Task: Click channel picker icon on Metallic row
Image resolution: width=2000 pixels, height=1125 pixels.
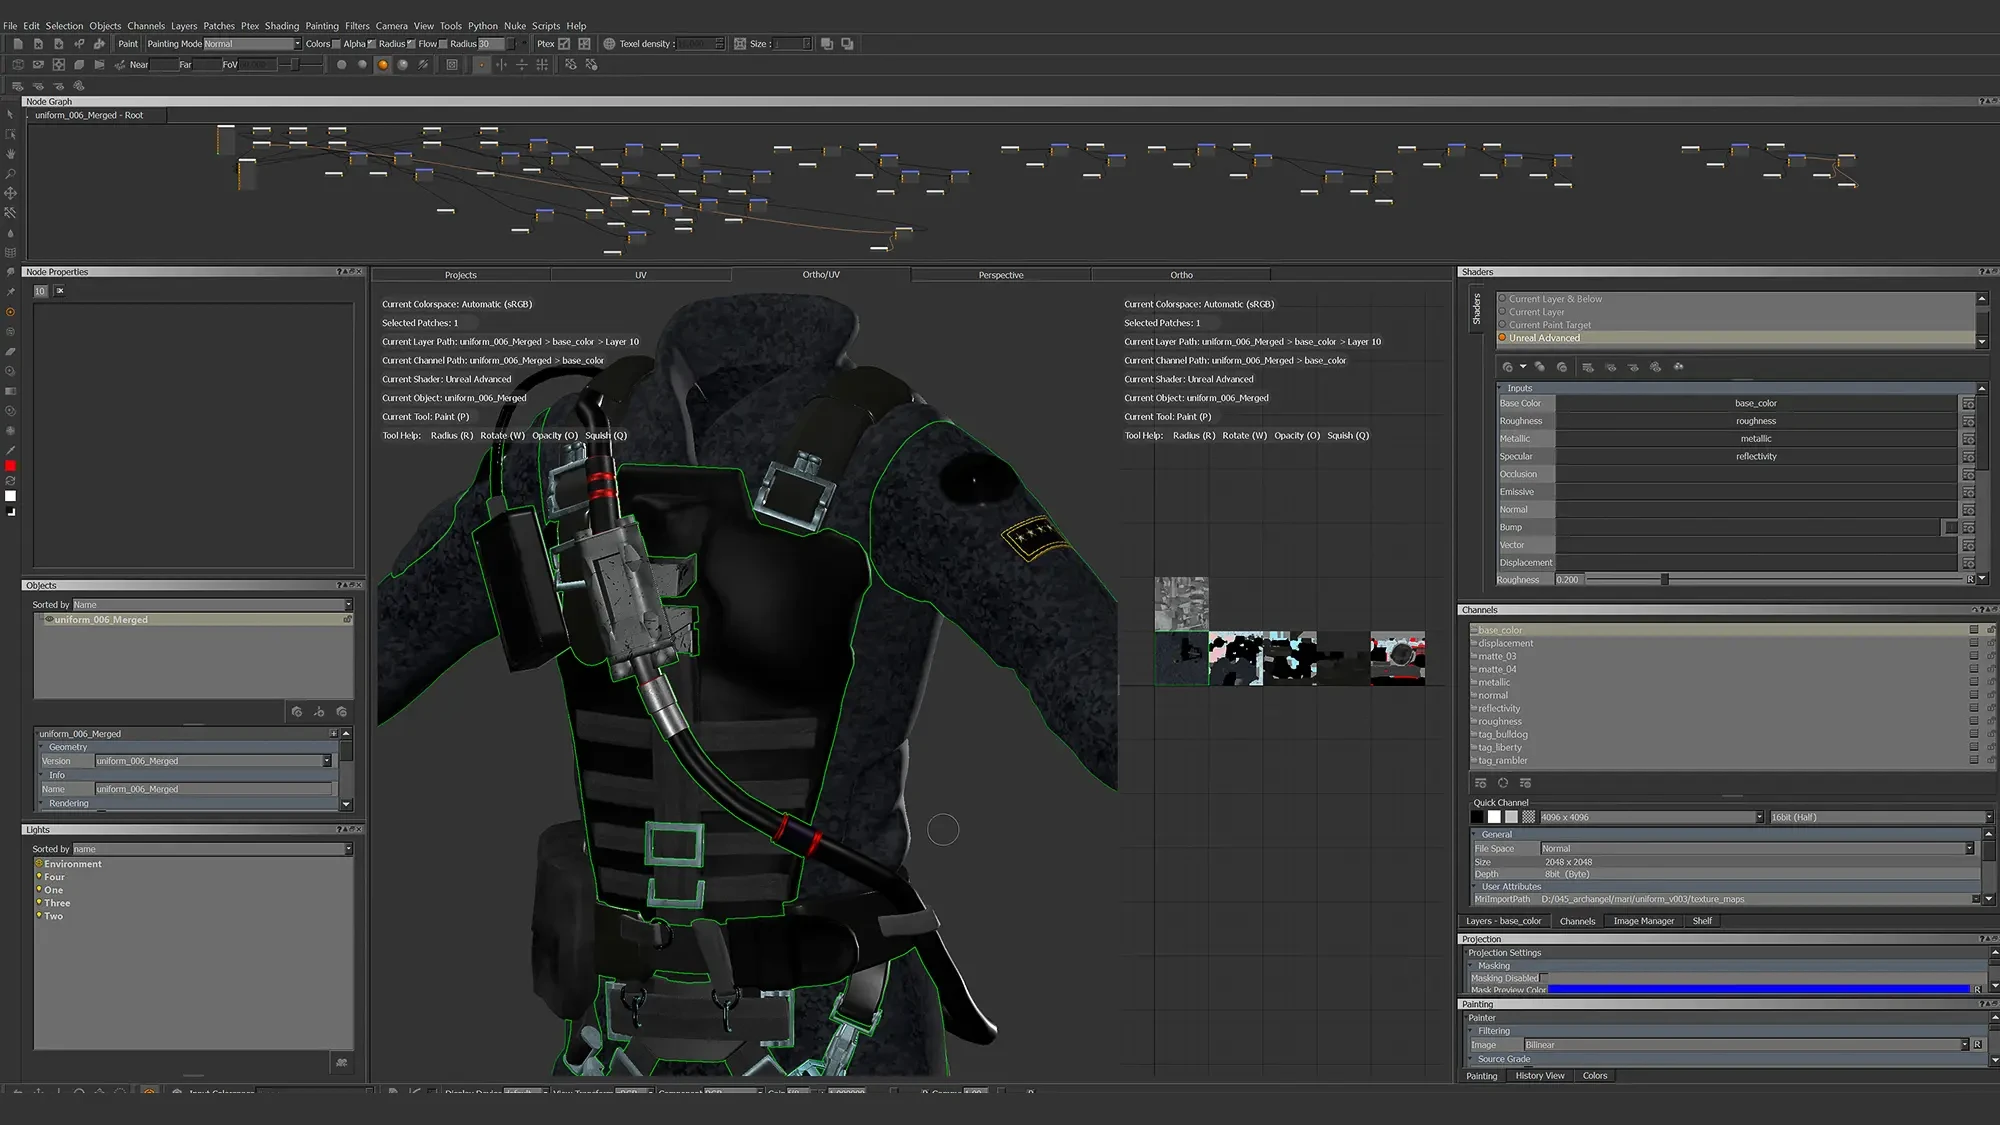Action: click(1969, 439)
